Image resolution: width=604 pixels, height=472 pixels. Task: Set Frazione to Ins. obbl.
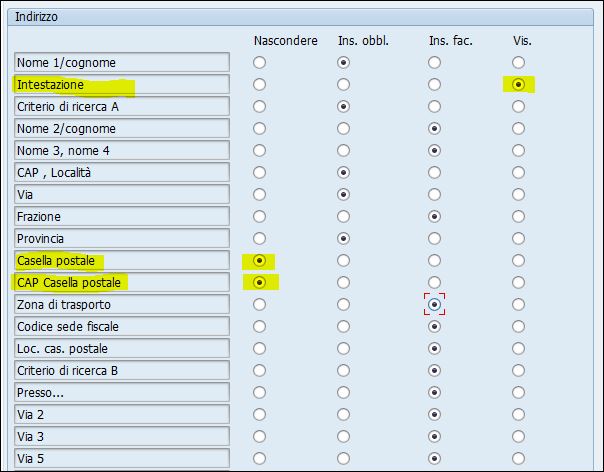343,217
